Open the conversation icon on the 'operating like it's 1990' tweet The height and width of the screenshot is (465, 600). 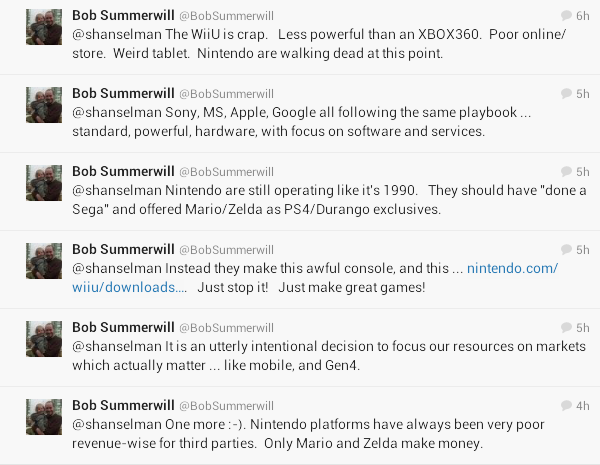point(568,172)
